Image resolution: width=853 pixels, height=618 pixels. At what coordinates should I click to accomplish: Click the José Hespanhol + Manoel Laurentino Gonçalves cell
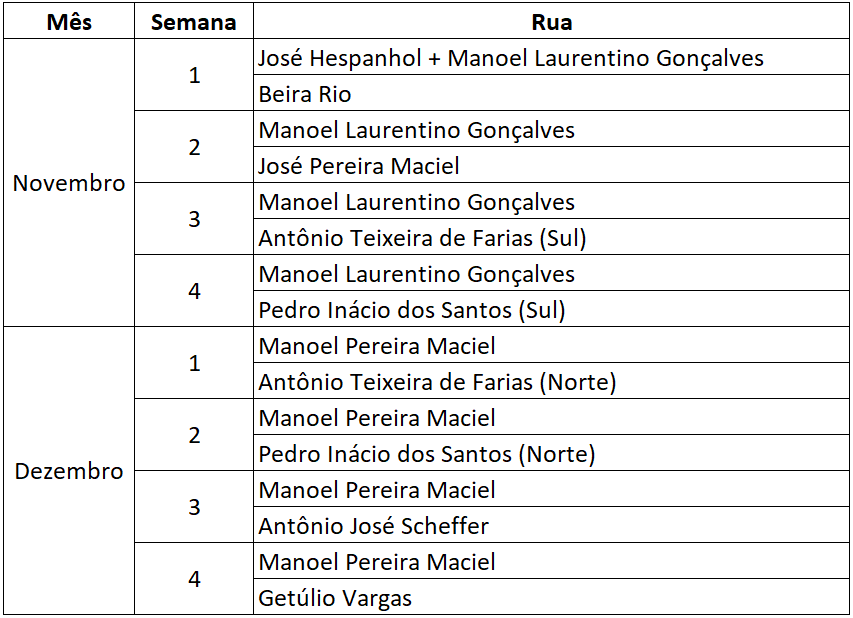pos(511,58)
